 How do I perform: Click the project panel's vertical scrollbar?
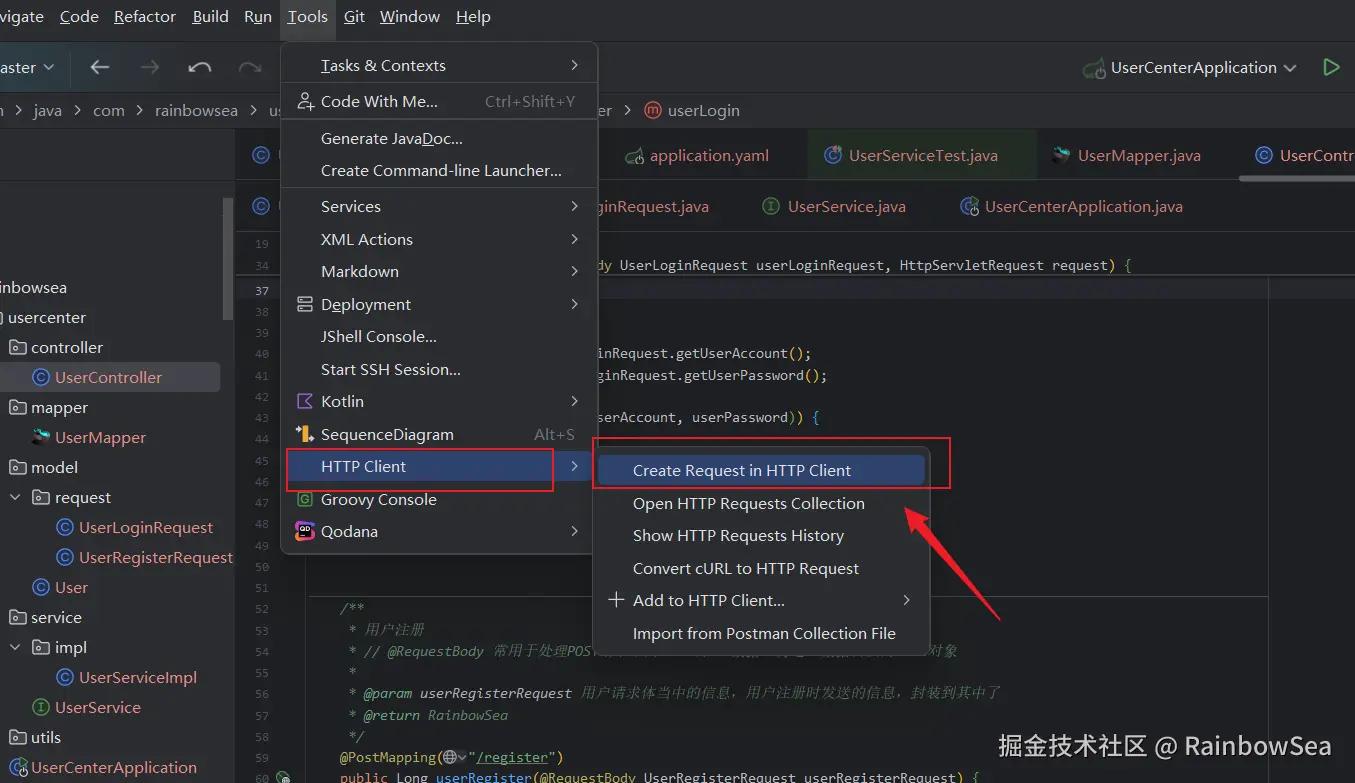point(229,260)
